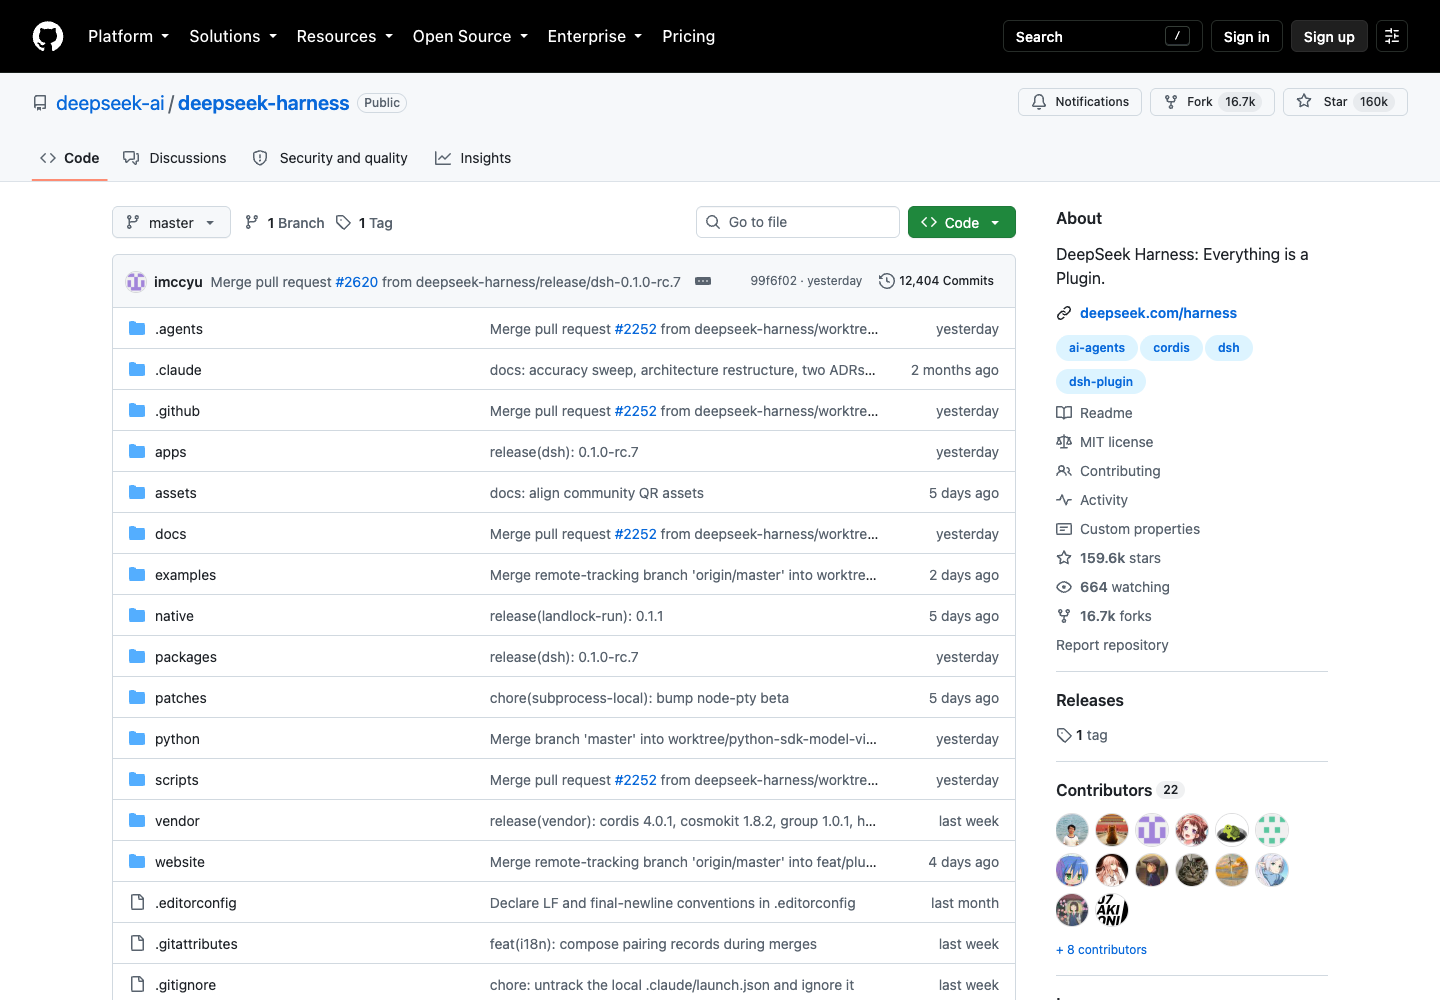Click the .editorconfig file icon
The height and width of the screenshot is (1000, 1440).
pyautogui.click(x=137, y=902)
